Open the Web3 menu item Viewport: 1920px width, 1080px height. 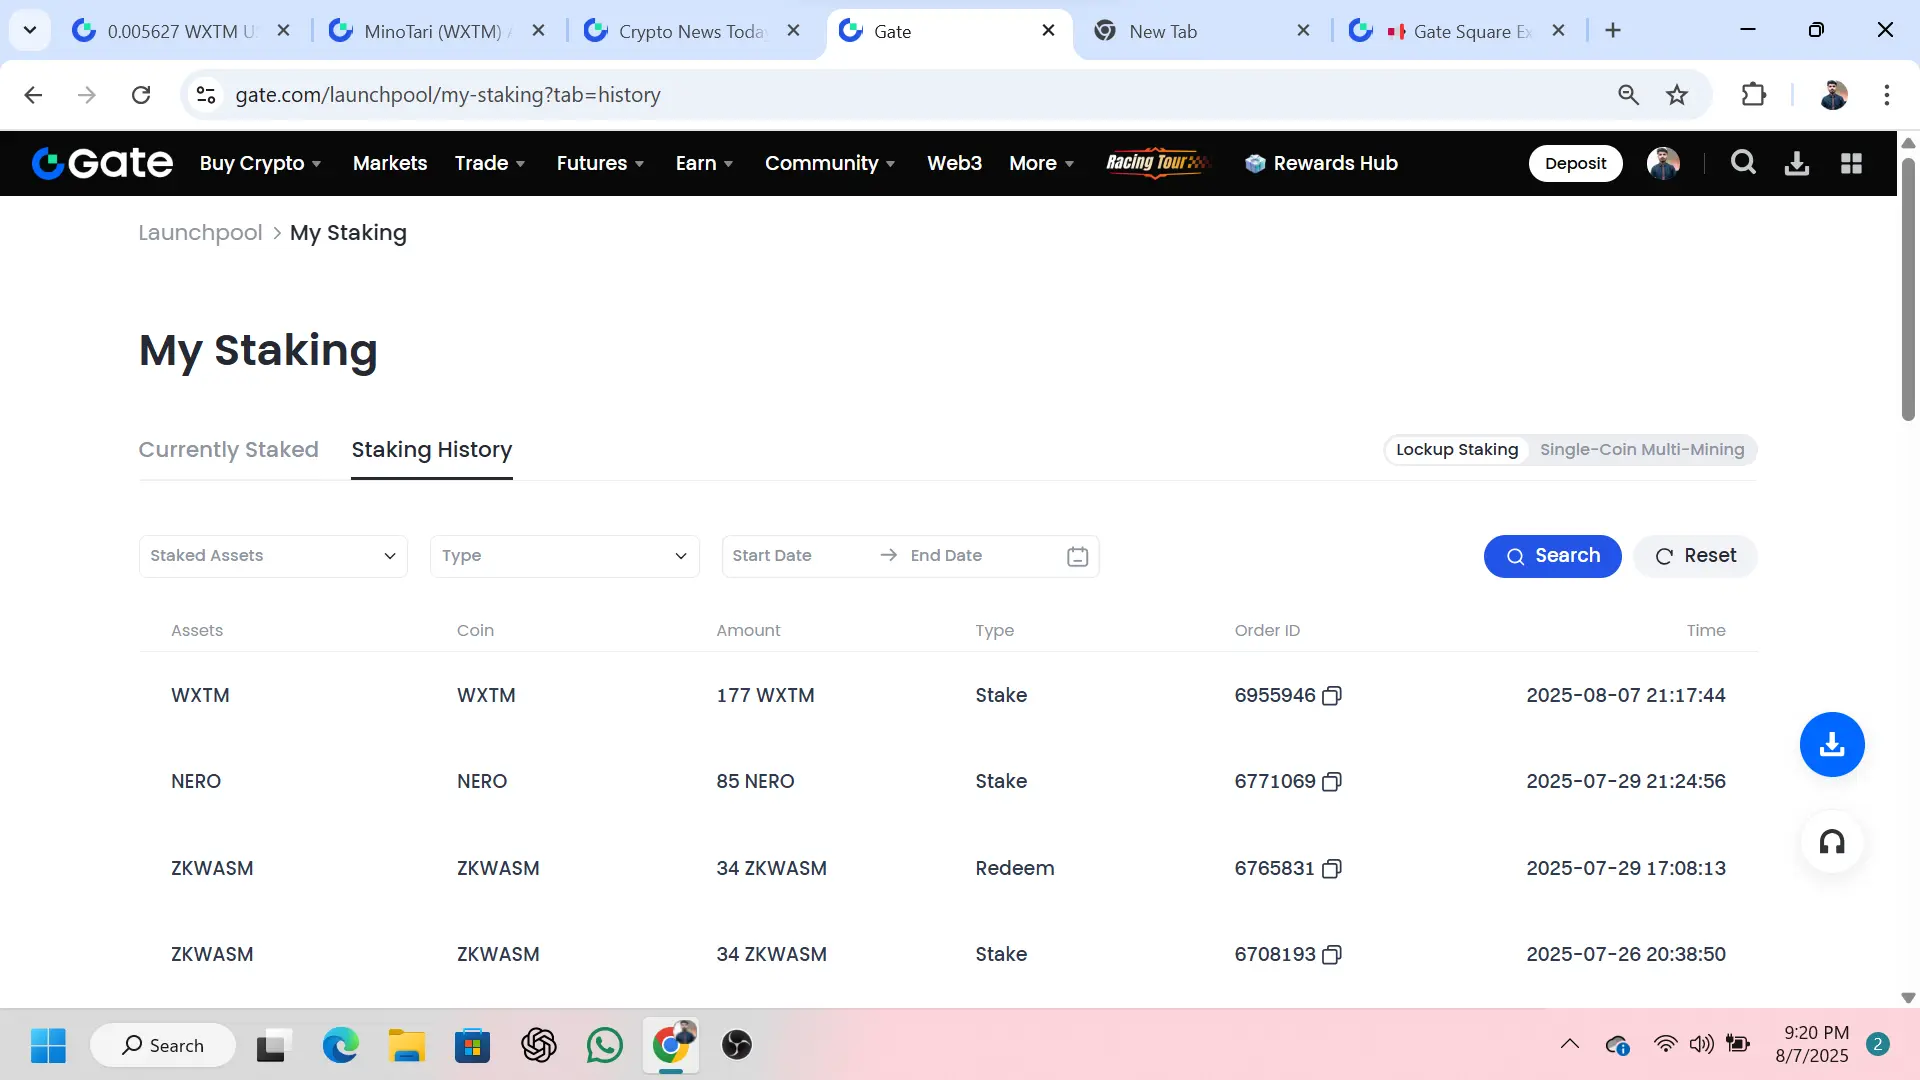coord(954,163)
